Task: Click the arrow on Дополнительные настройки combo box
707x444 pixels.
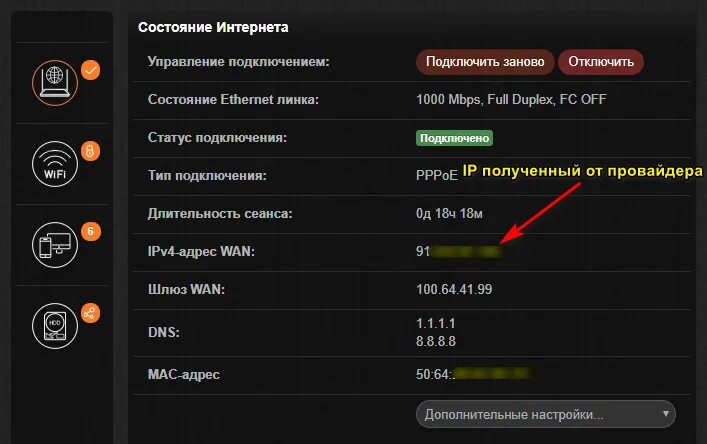Action: coord(666,413)
